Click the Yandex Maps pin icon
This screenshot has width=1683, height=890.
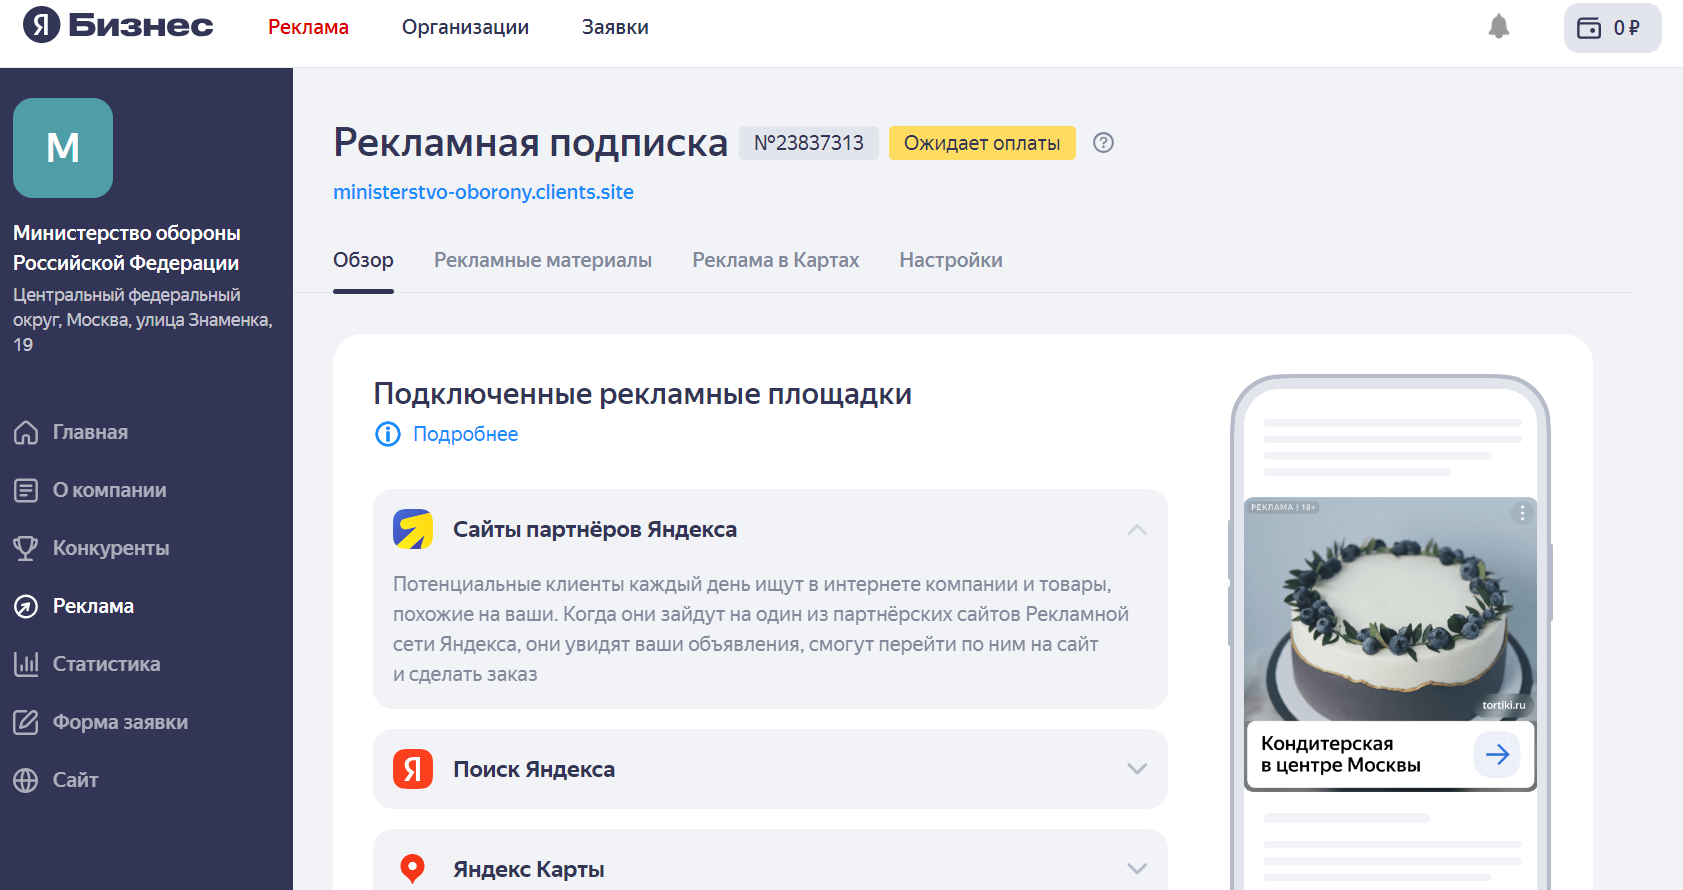pos(413,869)
